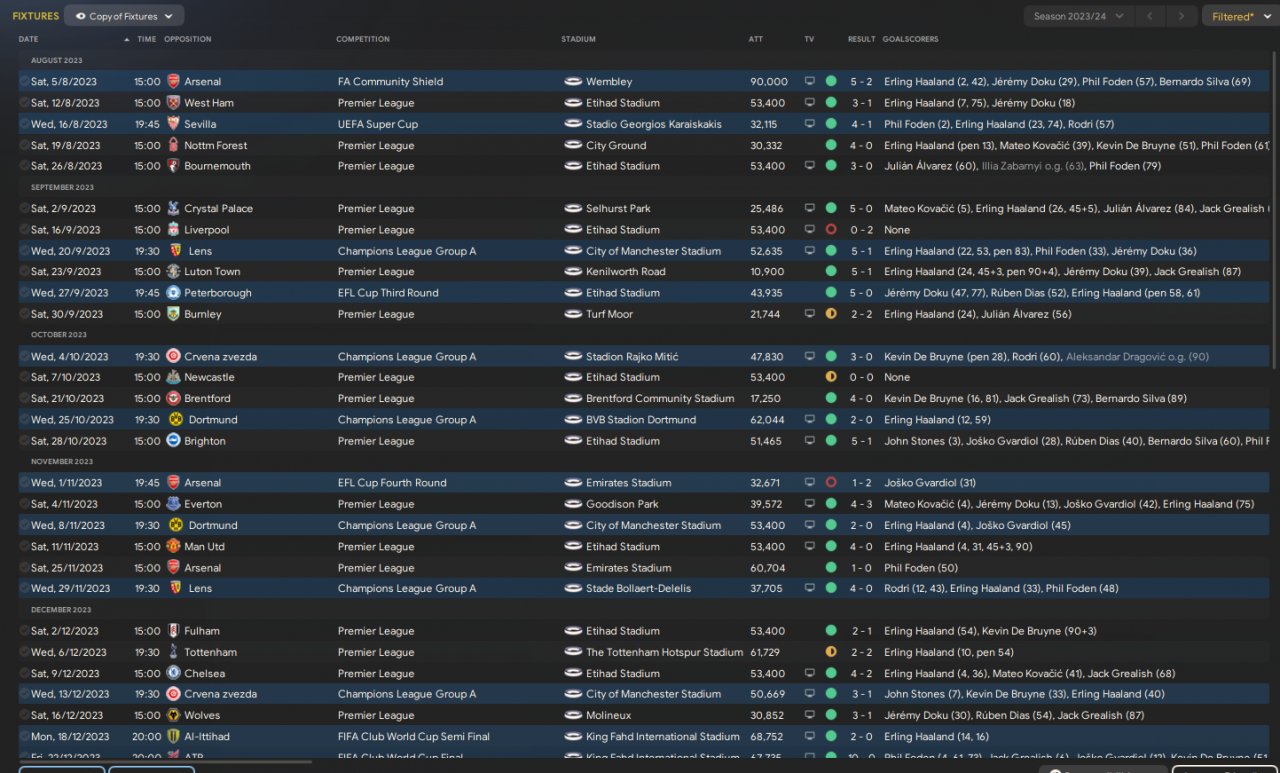1280x773 pixels.
Task: Click the Stadio Georgios Karaiskakis stadium name
Action: 656,124
